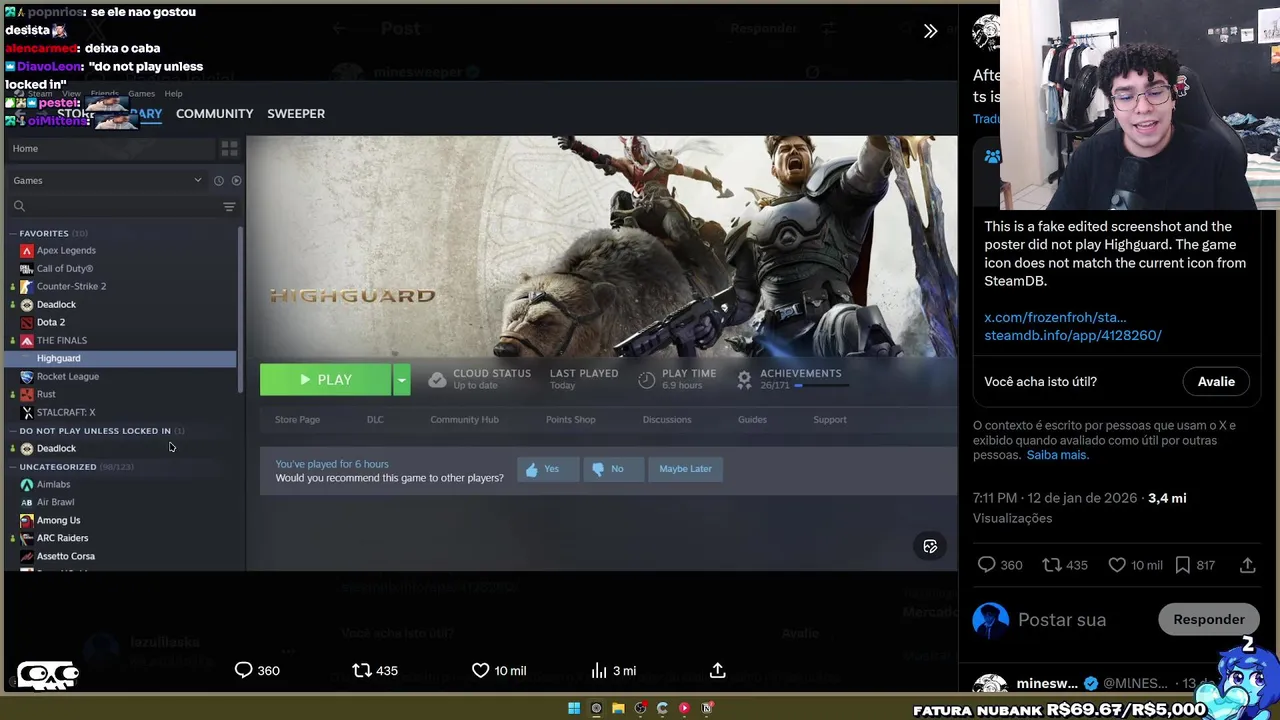Select THE FINALS in library list
This screenshot has height=720, width=1280.
tap(62, 341)
